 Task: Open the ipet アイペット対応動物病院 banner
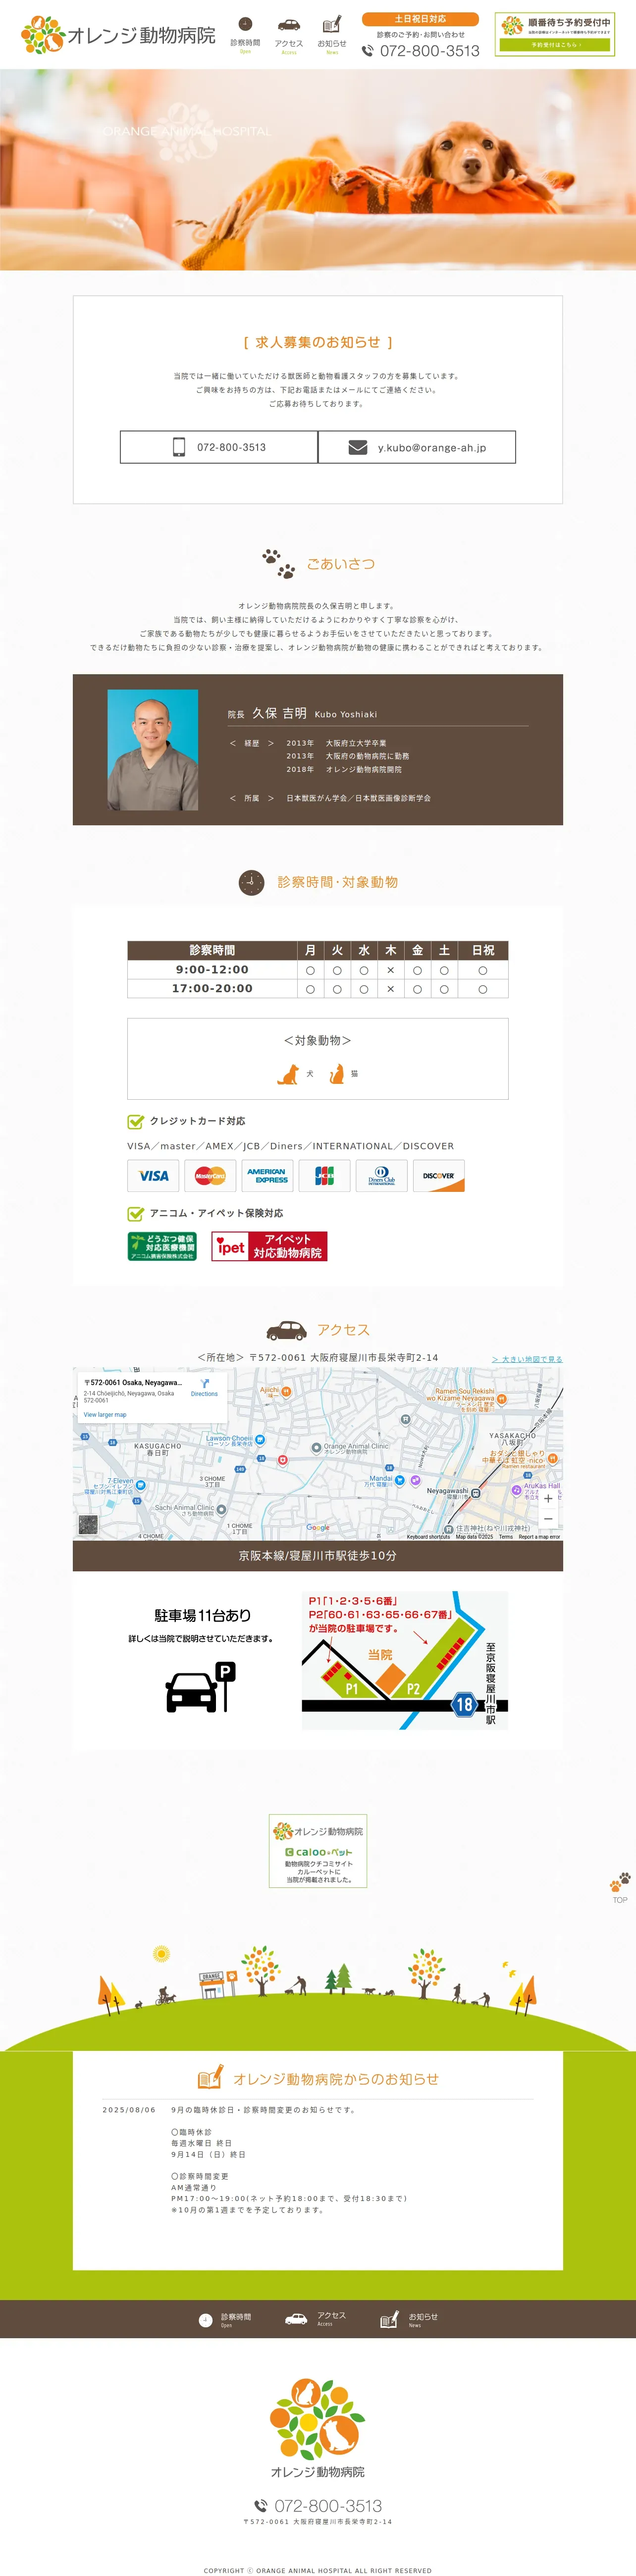pyautogui.click(x=269, y=1246)
